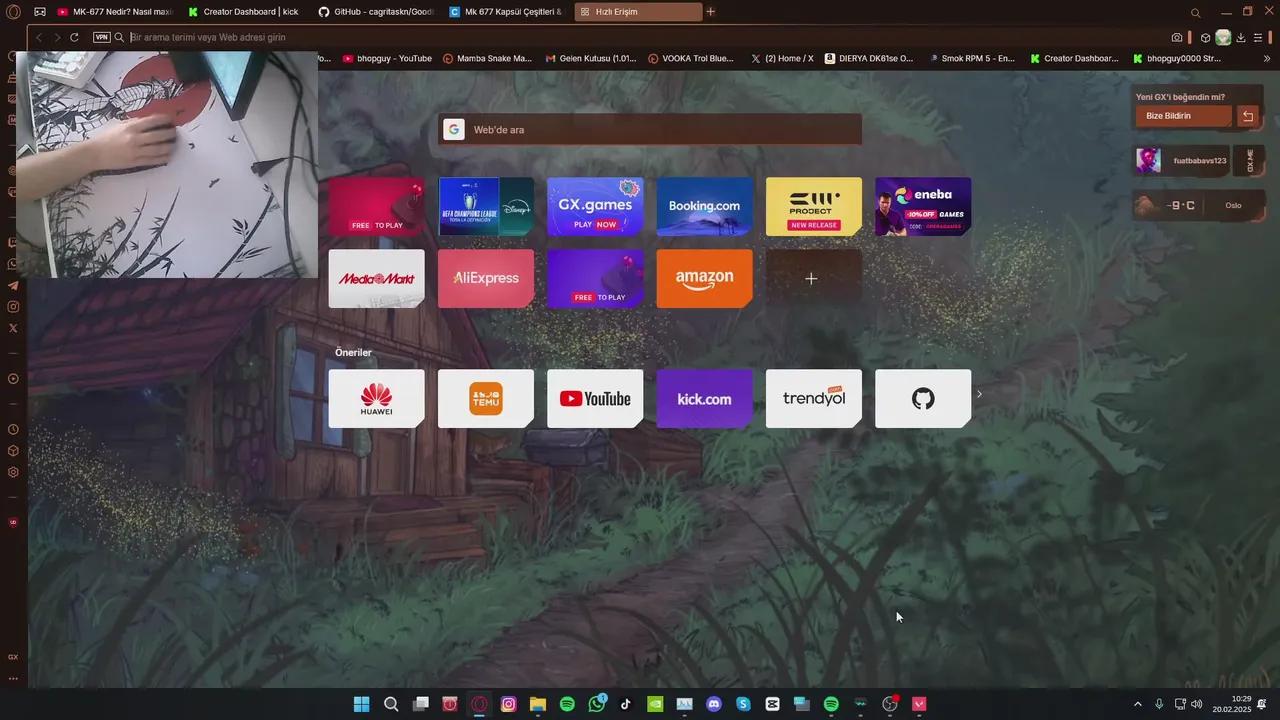Open the downloads icon in the toolbar

[1241, 37]
